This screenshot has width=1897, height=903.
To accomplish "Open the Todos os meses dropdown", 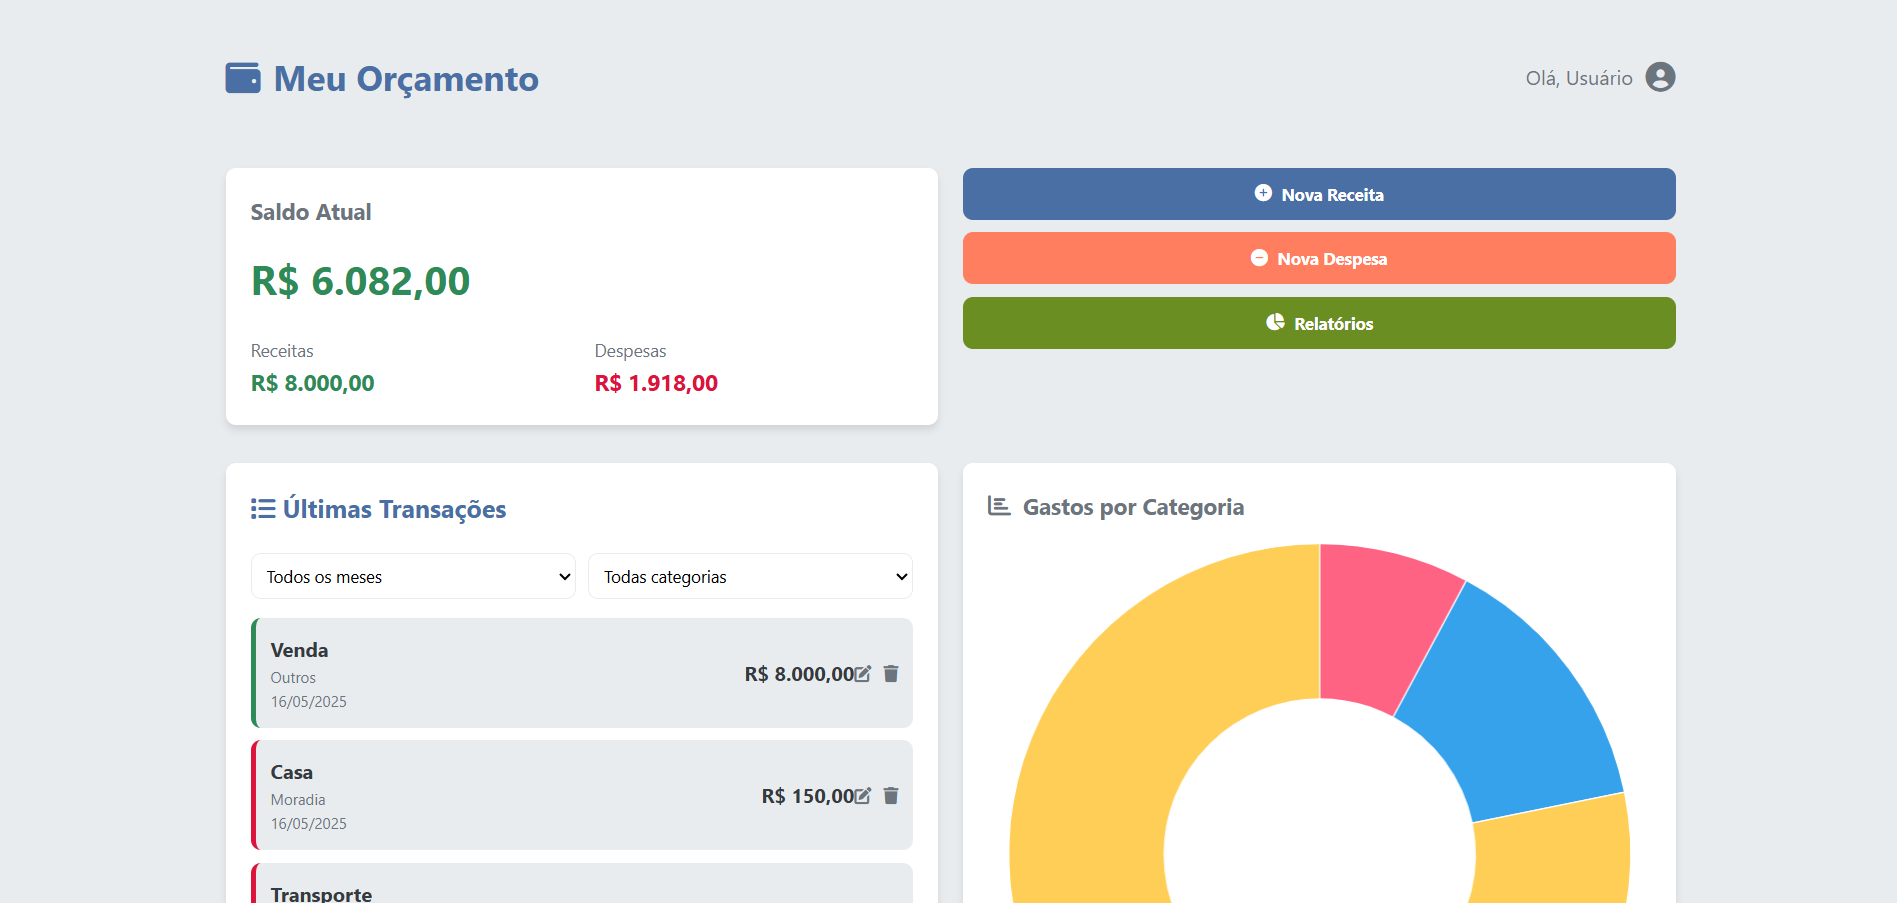I will [x=413, y=576].
